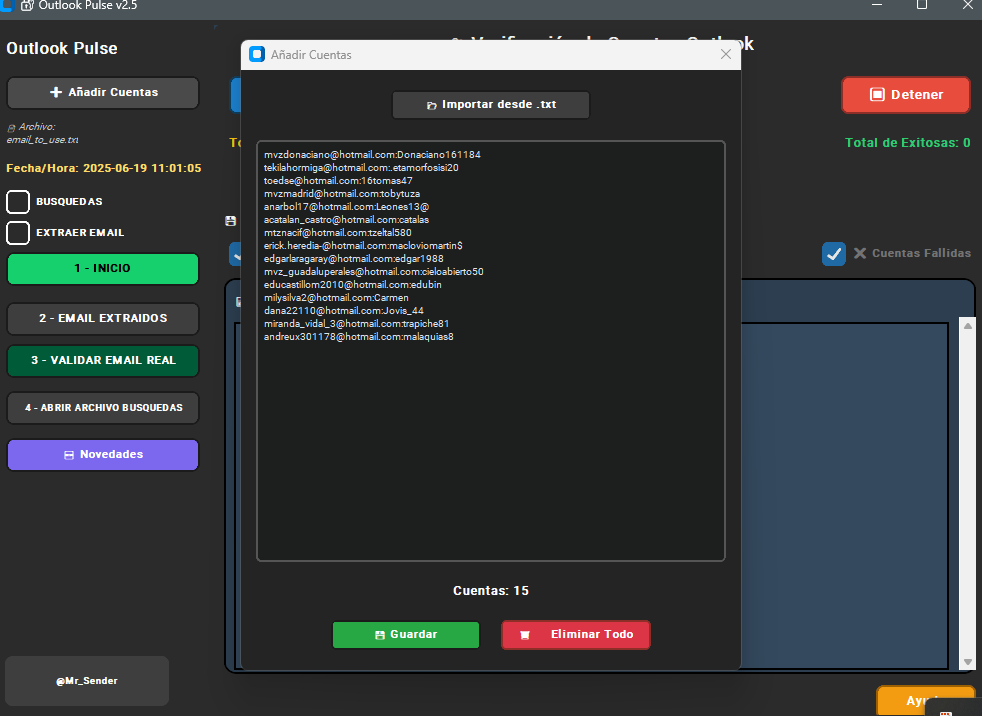982x716 pixels.
Task: Select 3 - VALIDAR EMAIL REAL
Action: pyautogui.click(x=103, y=361)
